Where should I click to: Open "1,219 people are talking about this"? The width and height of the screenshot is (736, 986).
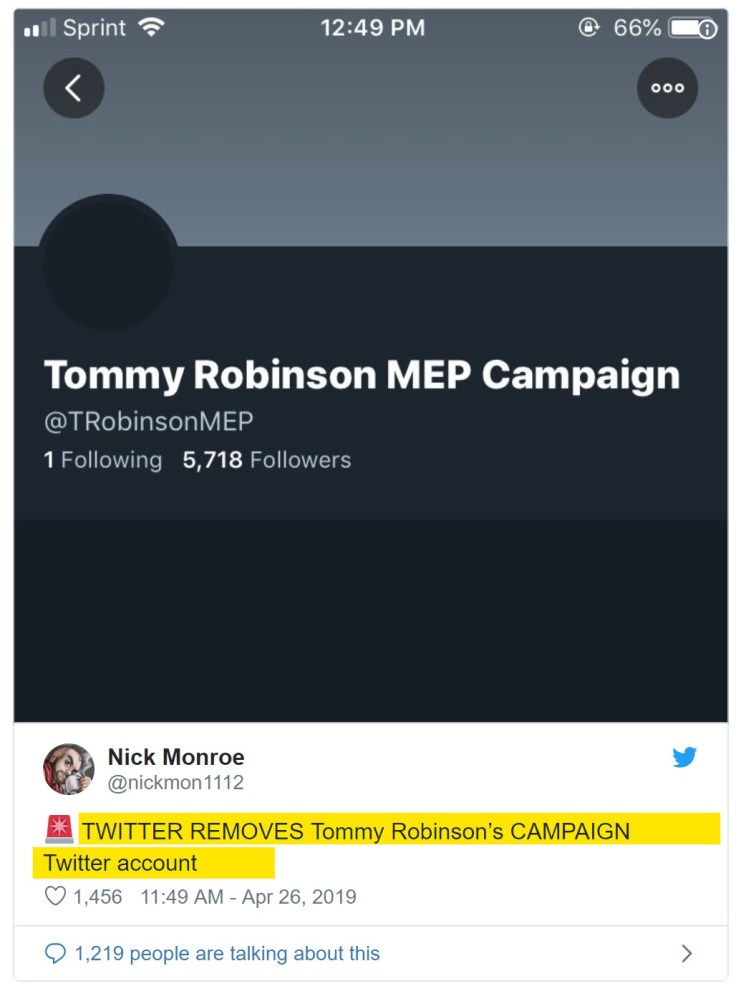coord(227,953)
